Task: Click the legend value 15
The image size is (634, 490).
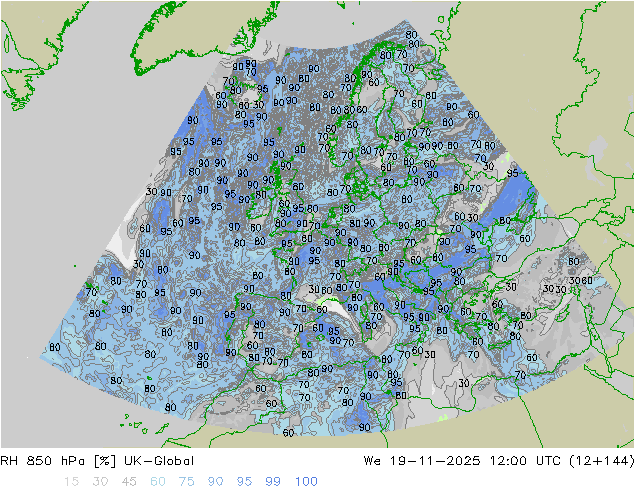Action: point(71,482)
